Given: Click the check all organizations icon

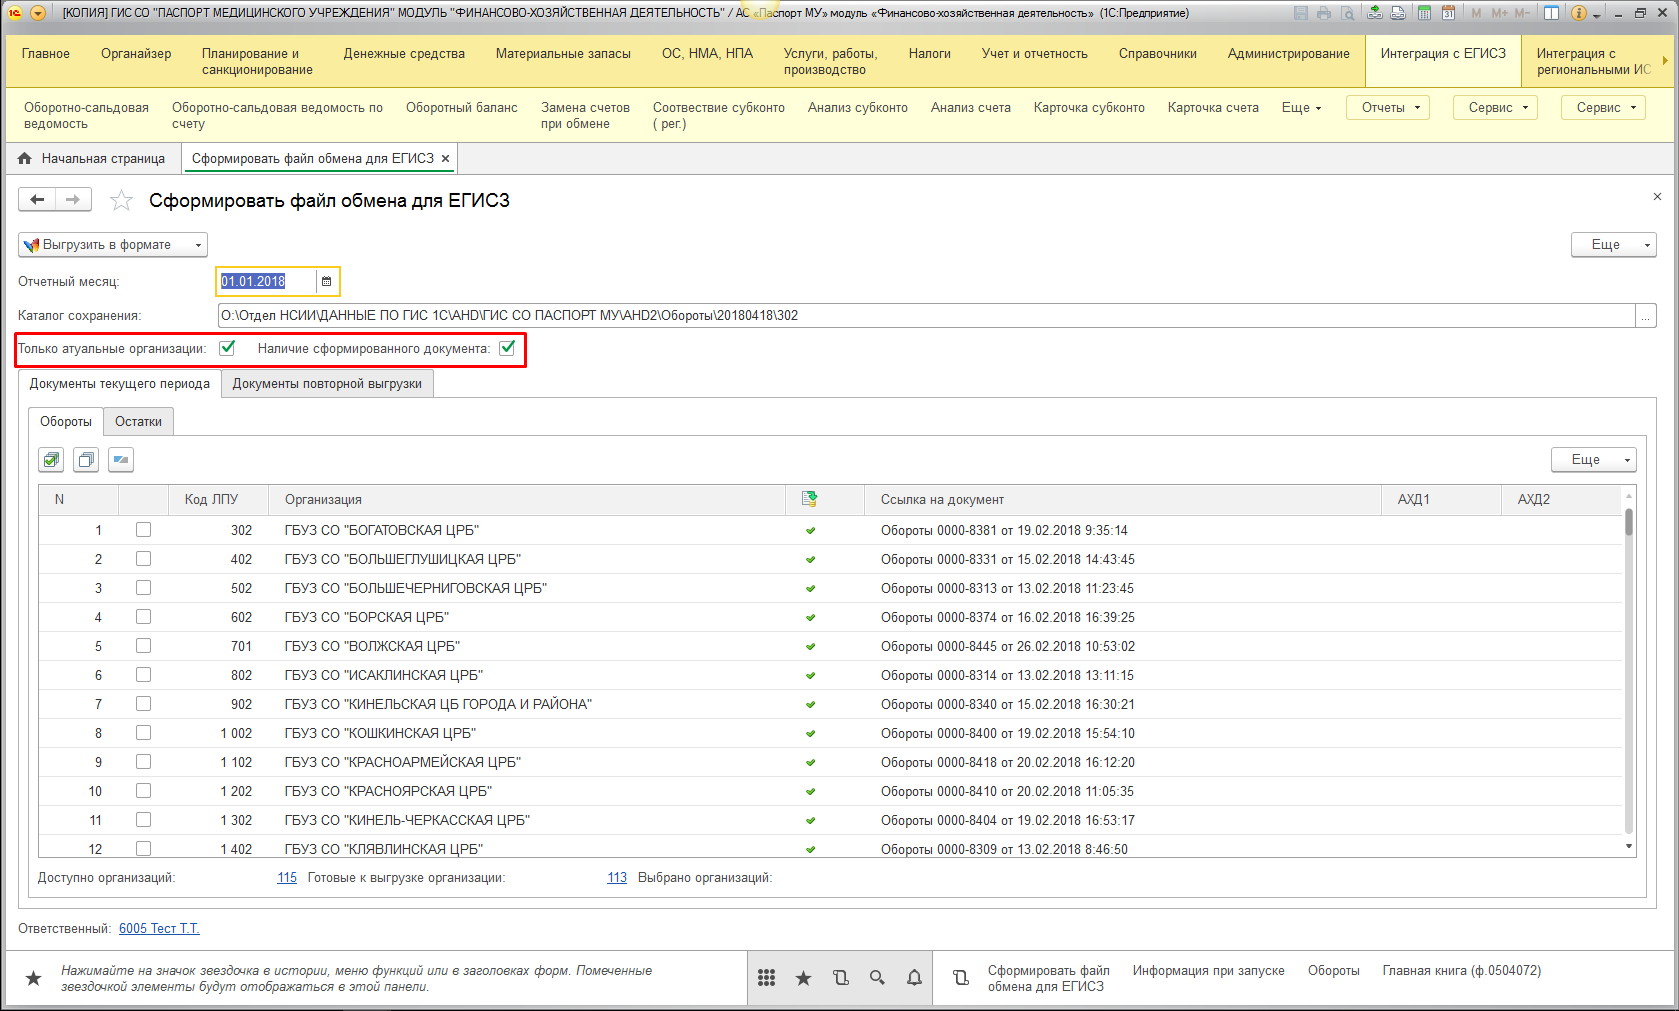Looking at the screenshot, I should tap(51, 460).
